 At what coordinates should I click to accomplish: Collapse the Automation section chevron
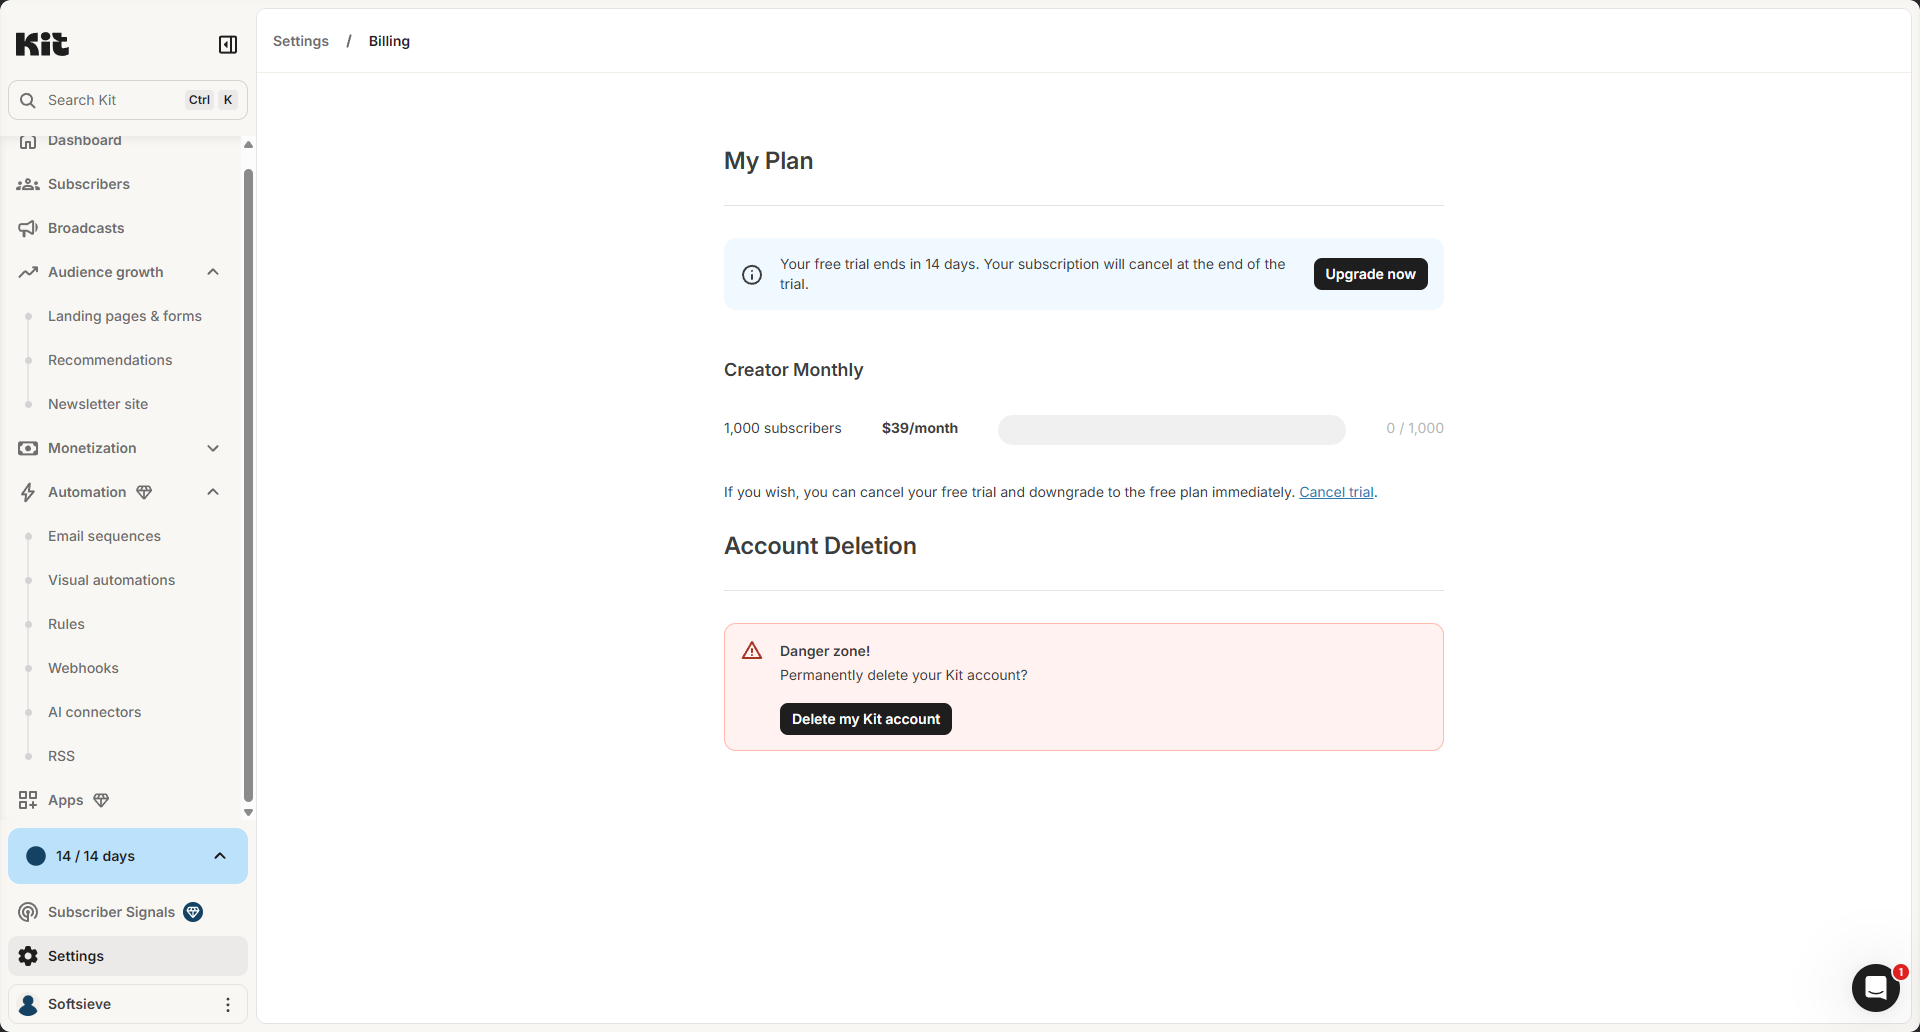(213, 492)
